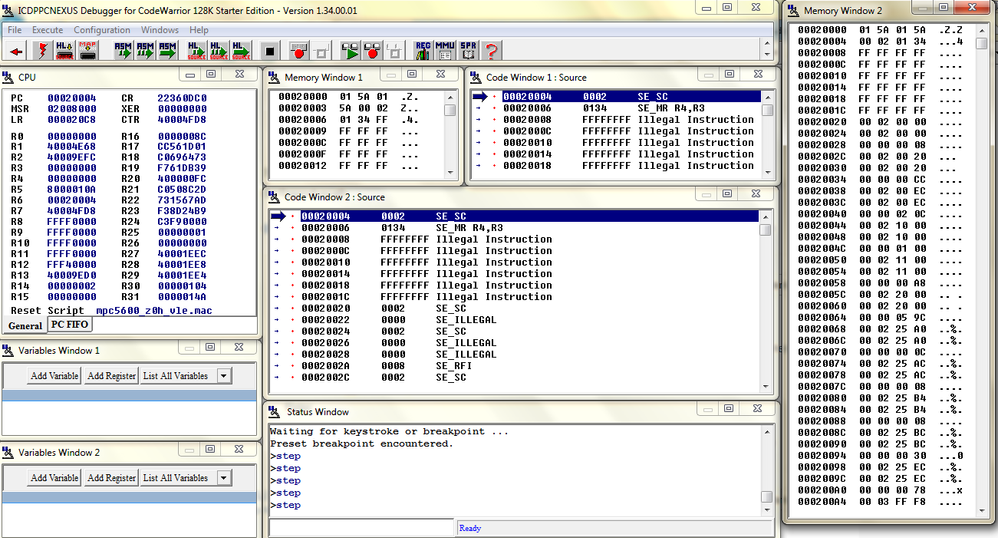Click Add Register in Variables Window 1
This screenshot has height=538, width=998.
click(111, 376)
